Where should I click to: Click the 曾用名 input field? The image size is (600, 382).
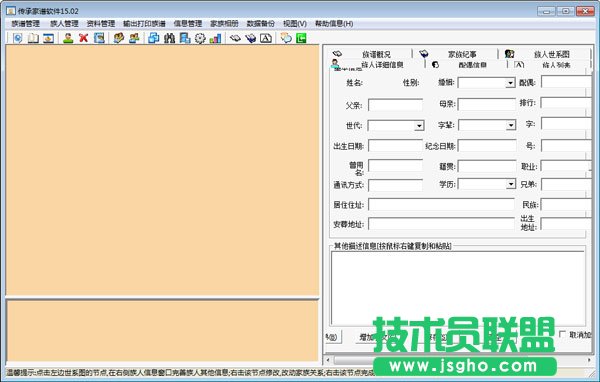395,166
